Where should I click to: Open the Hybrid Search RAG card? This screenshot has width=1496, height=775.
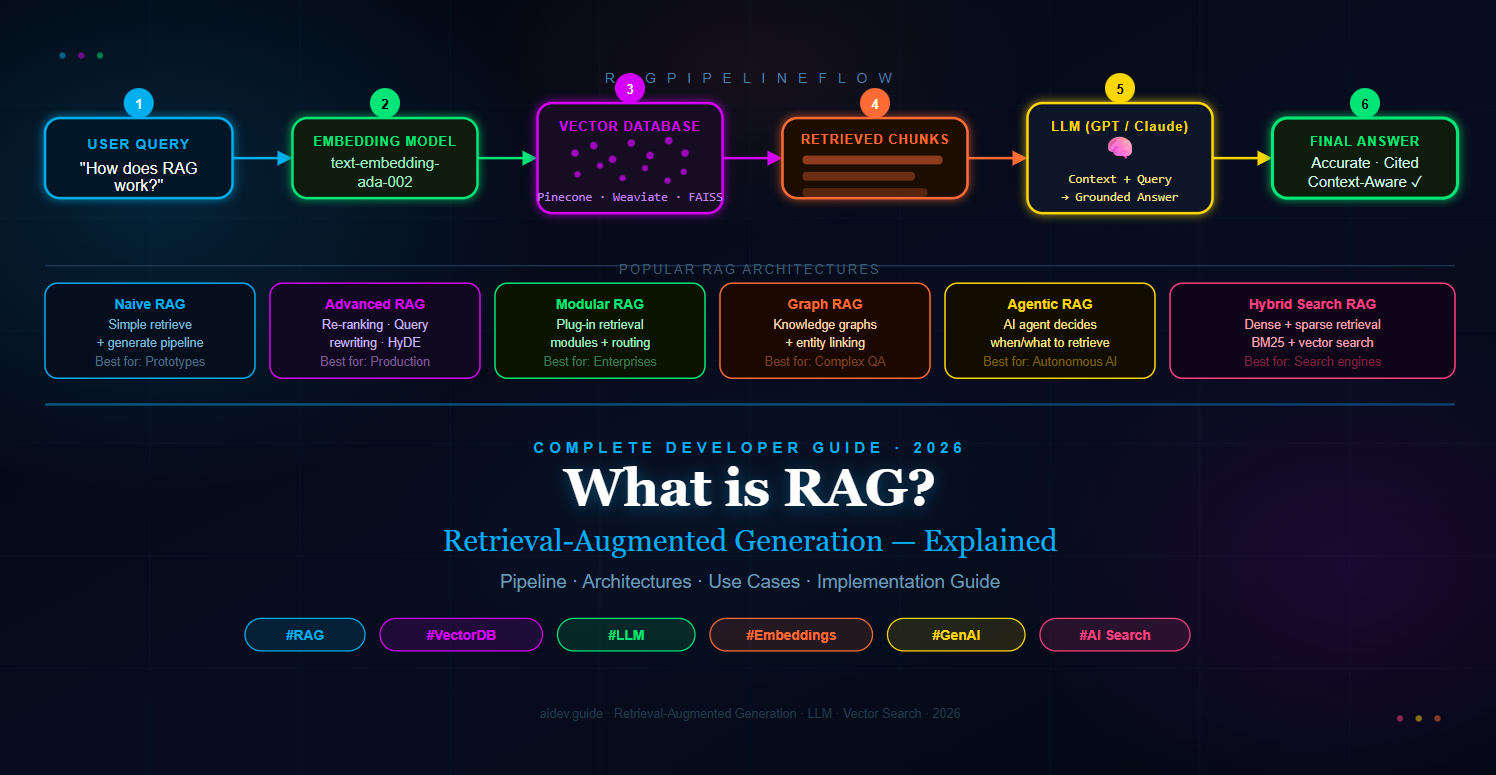tap(1312, 331)
